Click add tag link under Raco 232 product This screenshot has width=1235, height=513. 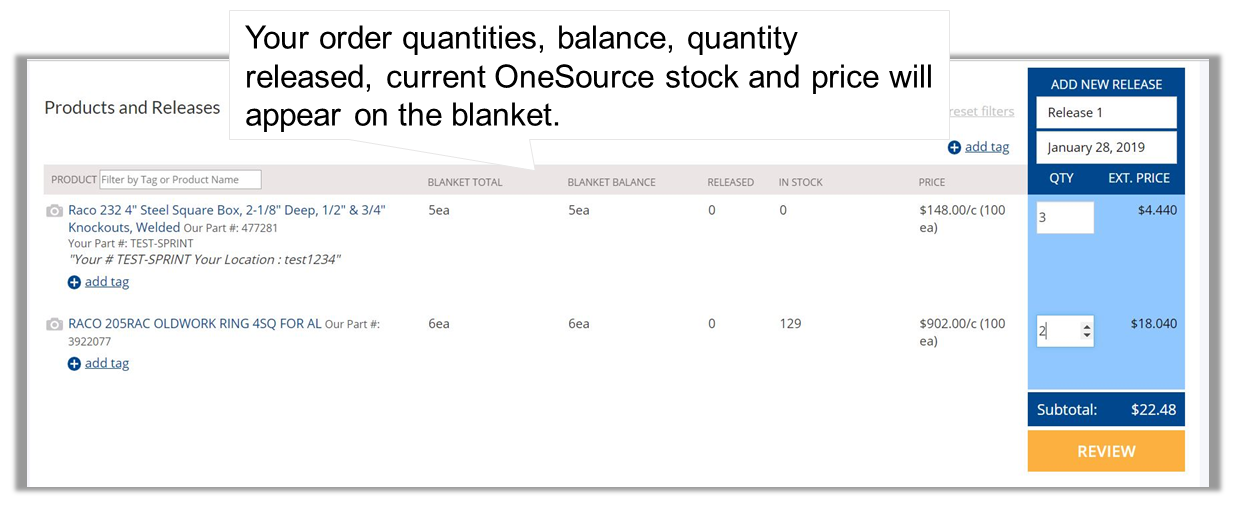click(x=107, y=282)
